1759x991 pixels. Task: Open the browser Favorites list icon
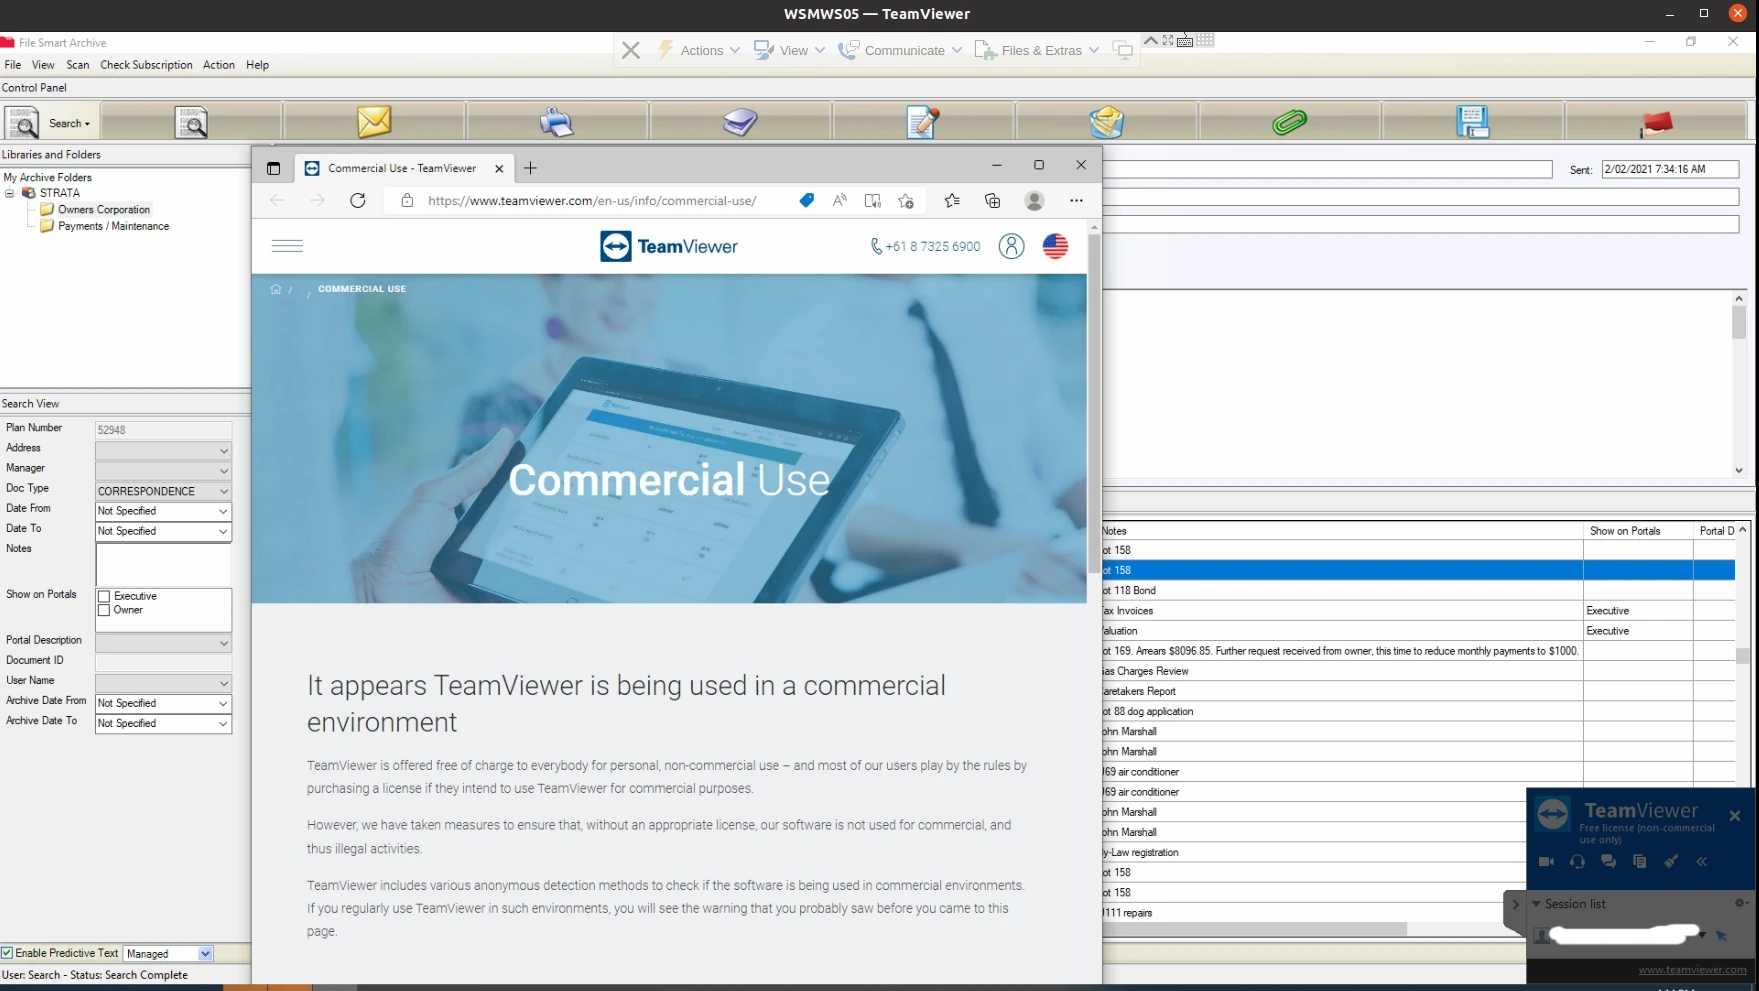pos(952,200)
